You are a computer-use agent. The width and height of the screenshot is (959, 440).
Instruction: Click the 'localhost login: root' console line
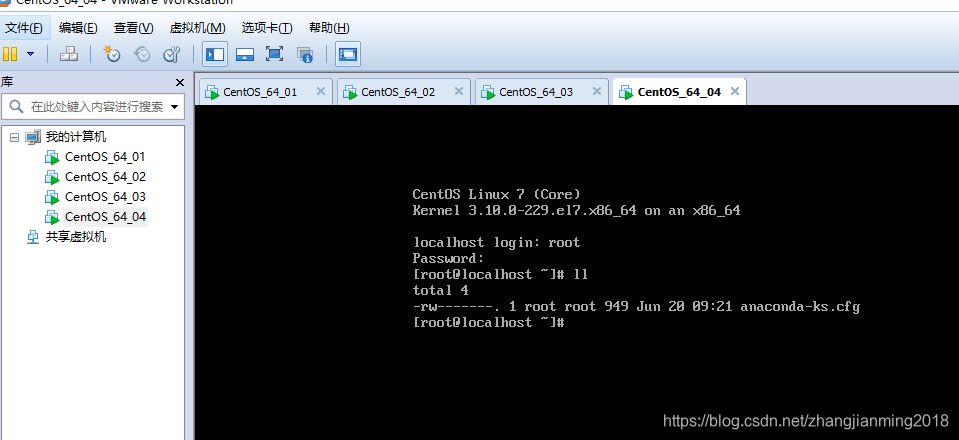click(x=496, y=243)
